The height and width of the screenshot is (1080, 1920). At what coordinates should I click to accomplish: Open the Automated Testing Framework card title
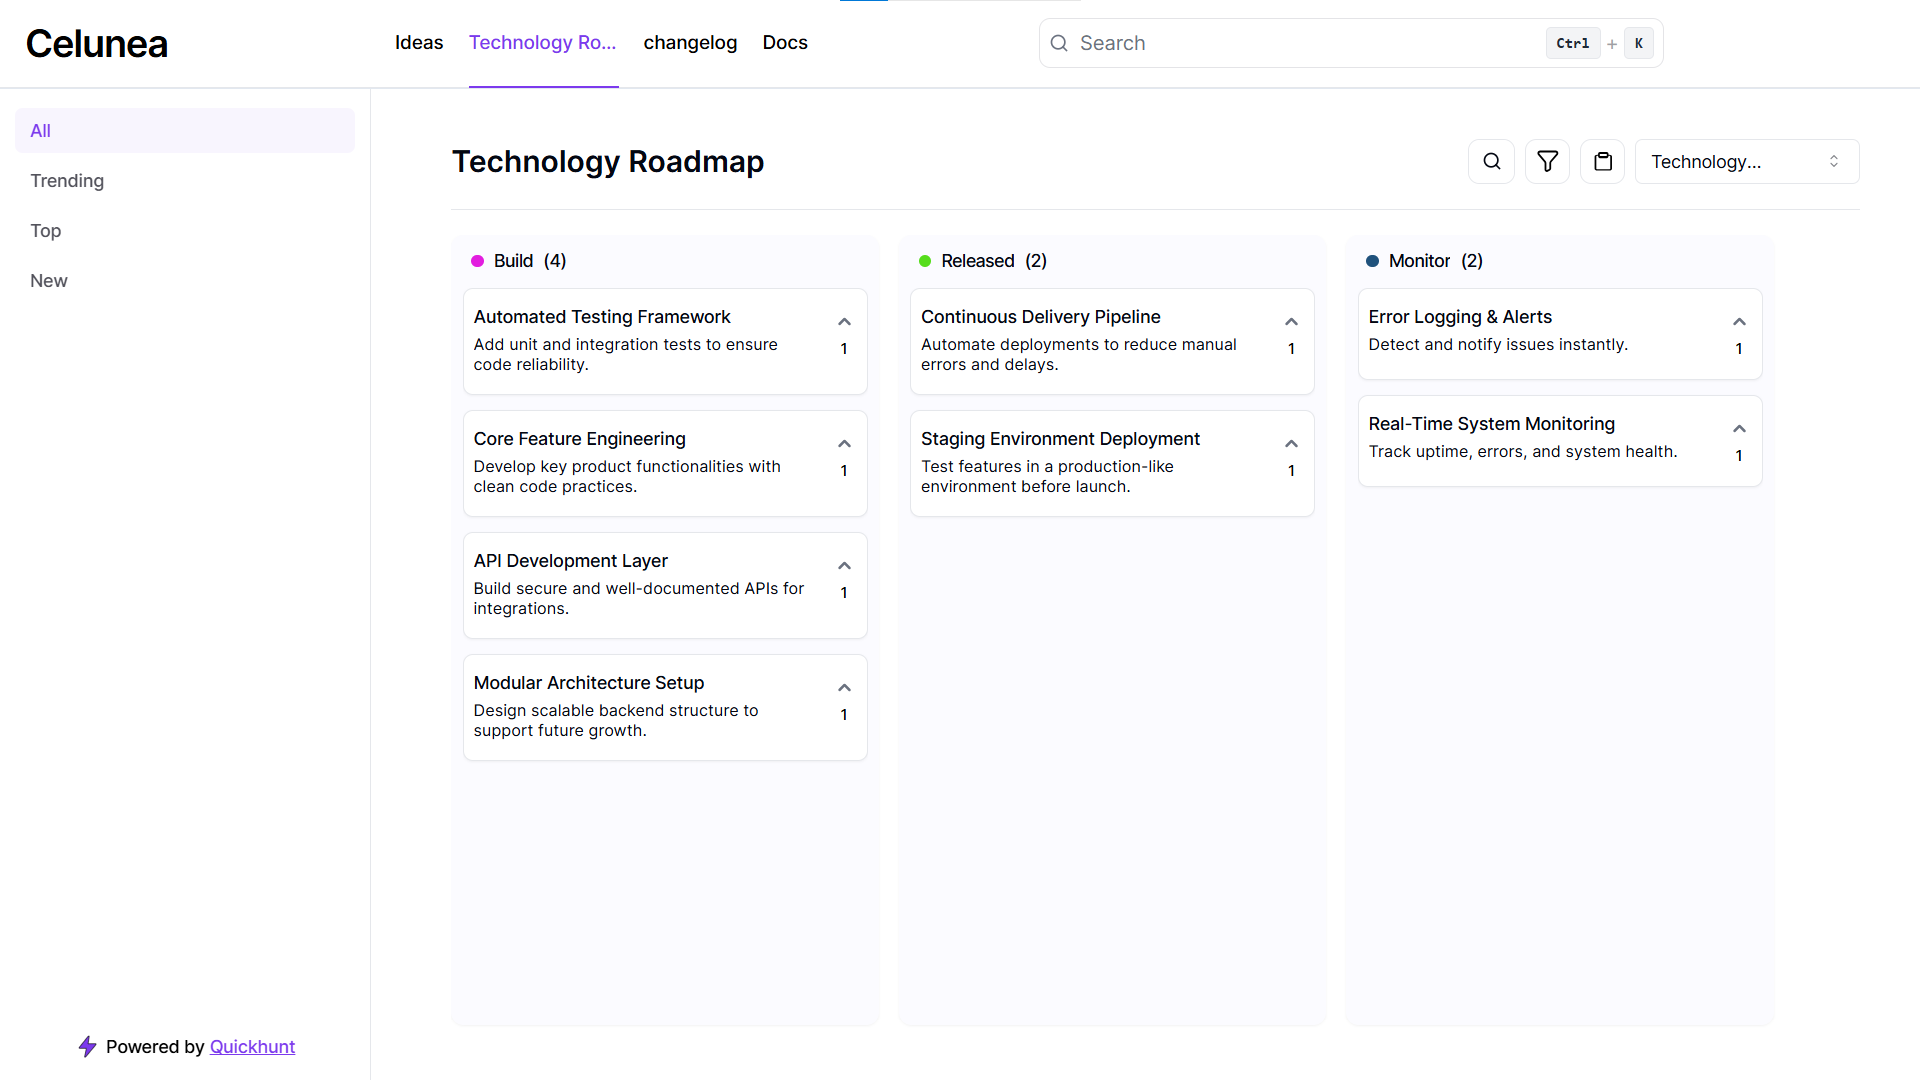coord(602,317)
